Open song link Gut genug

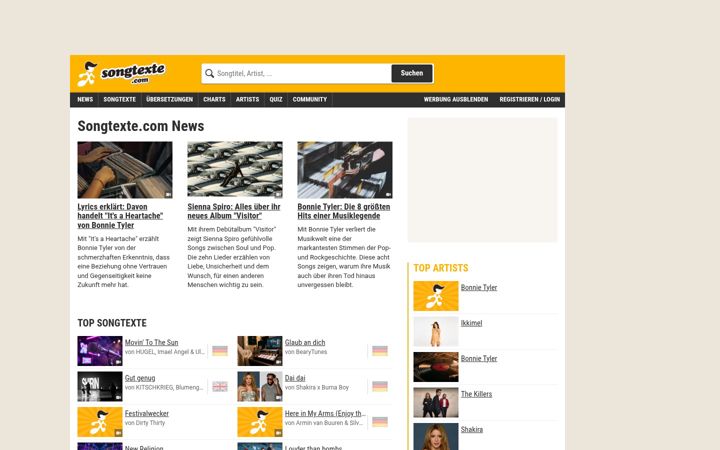click(x=140, y=378)
